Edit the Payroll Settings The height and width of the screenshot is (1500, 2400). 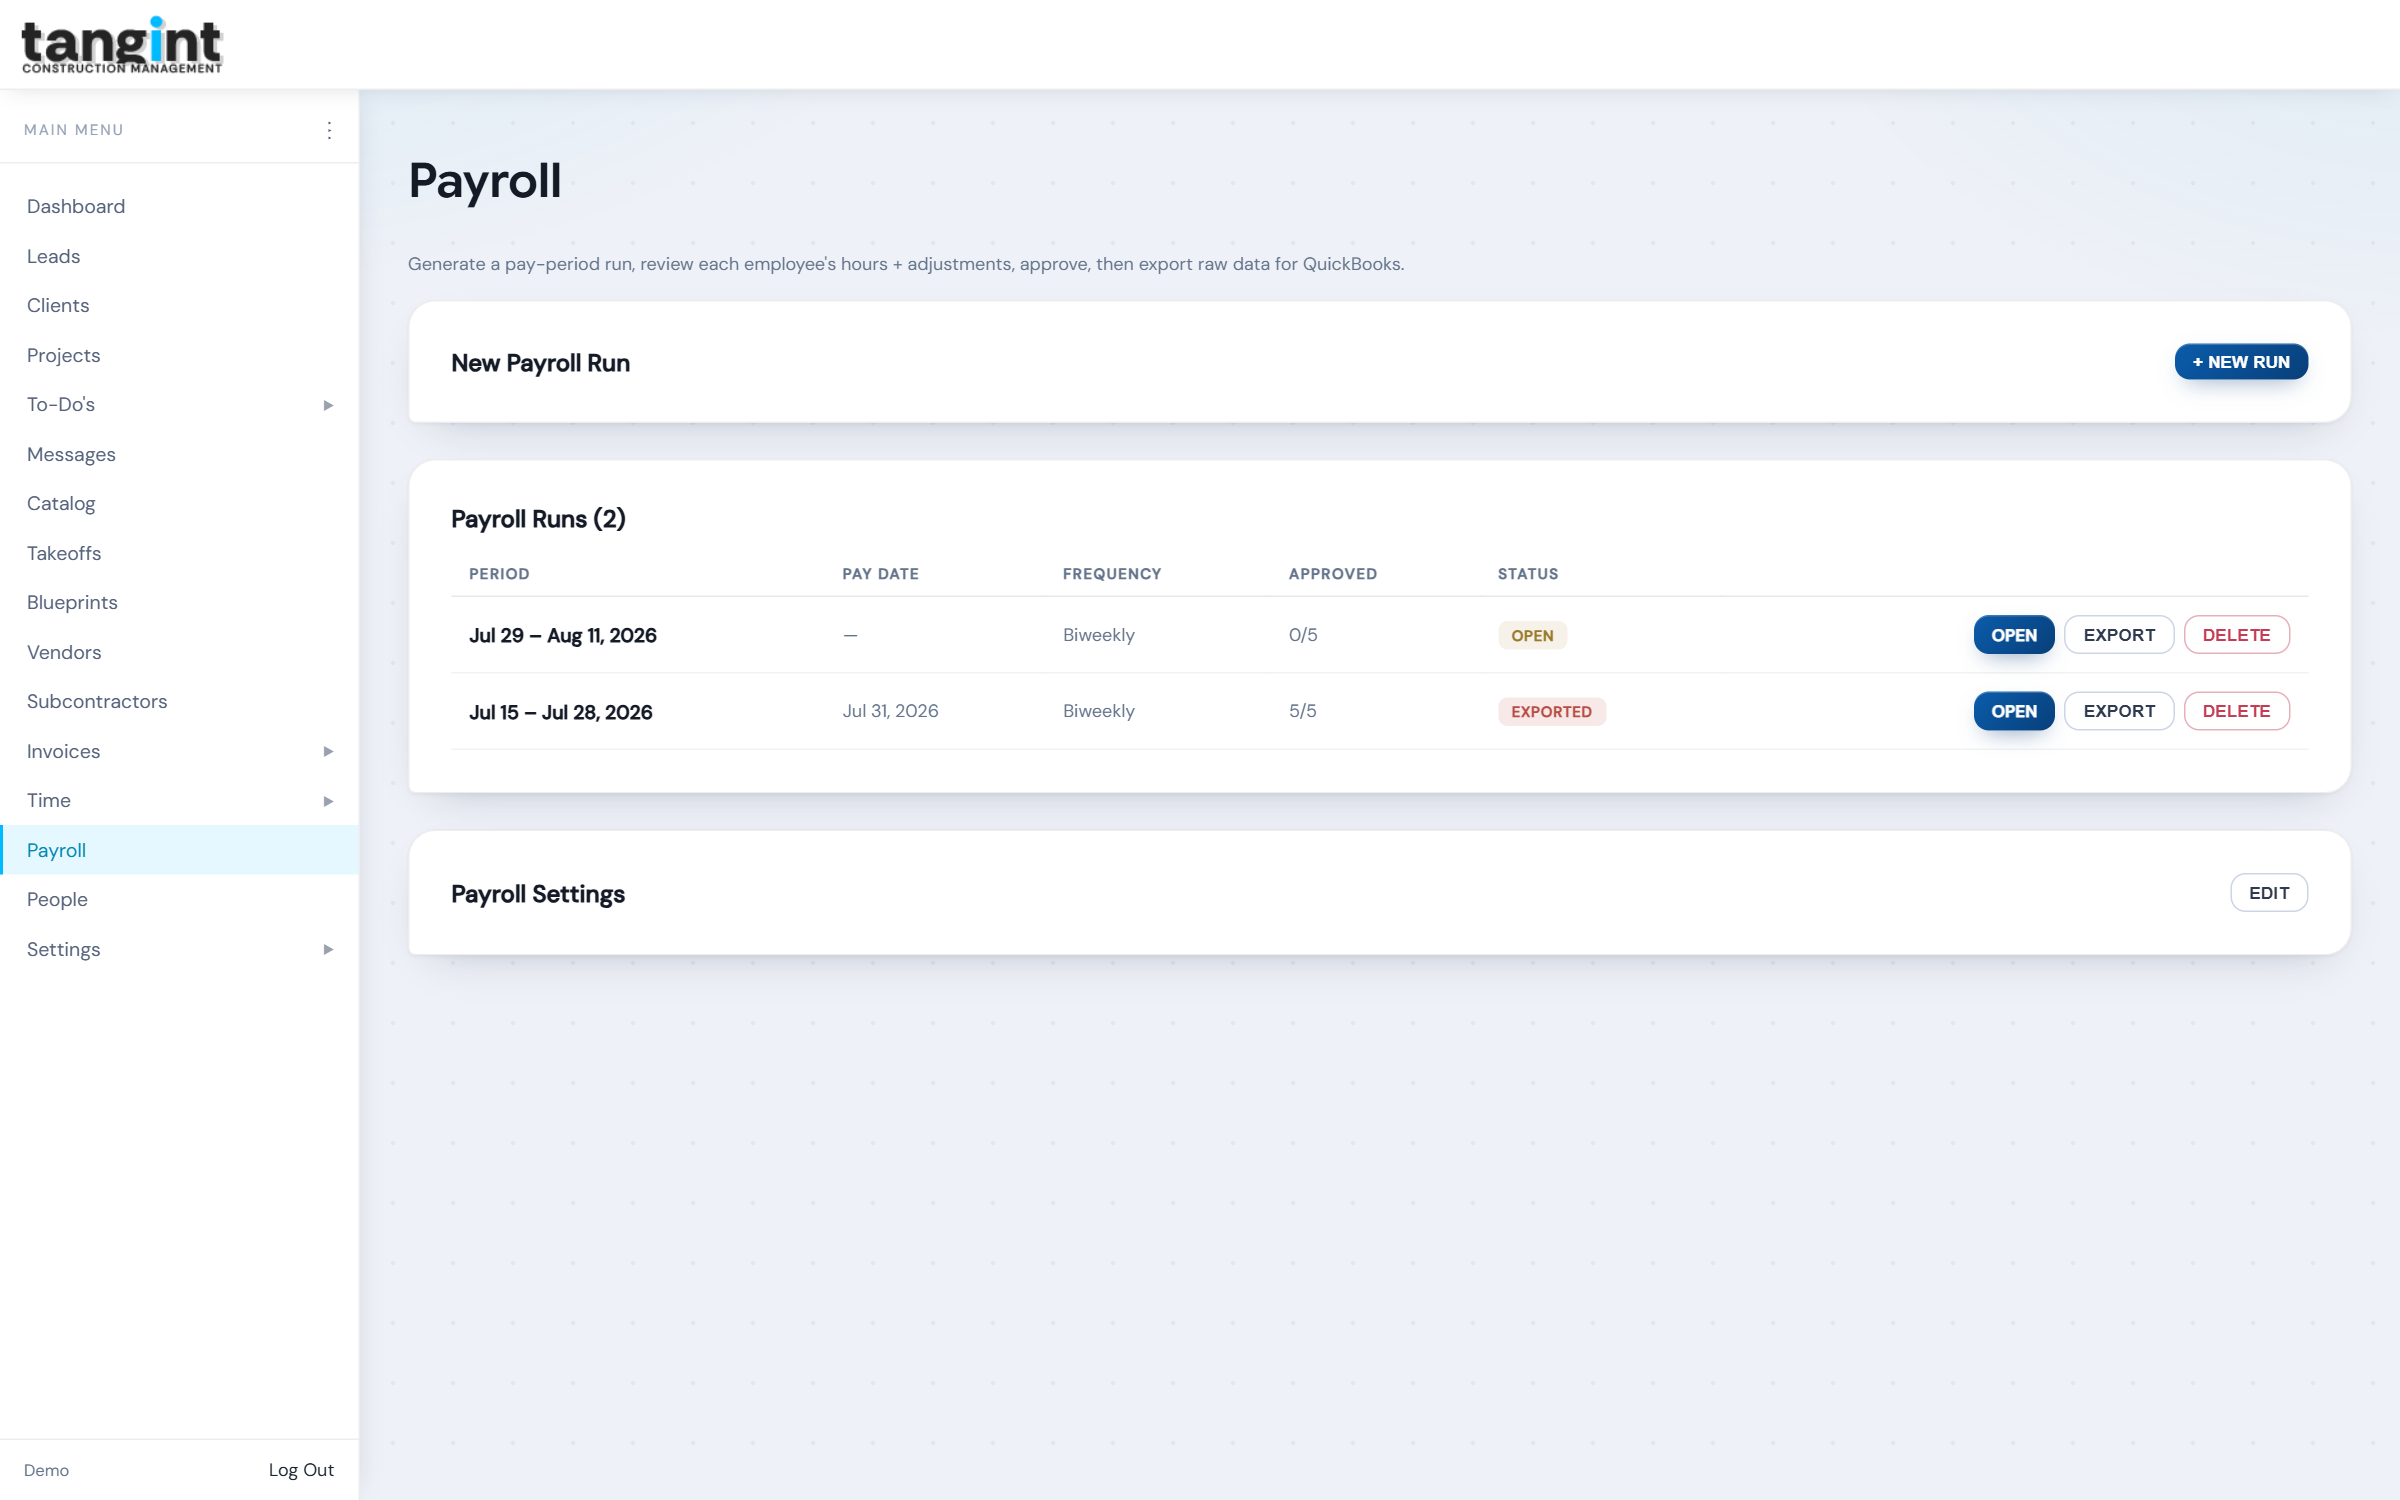[2269, 893]
